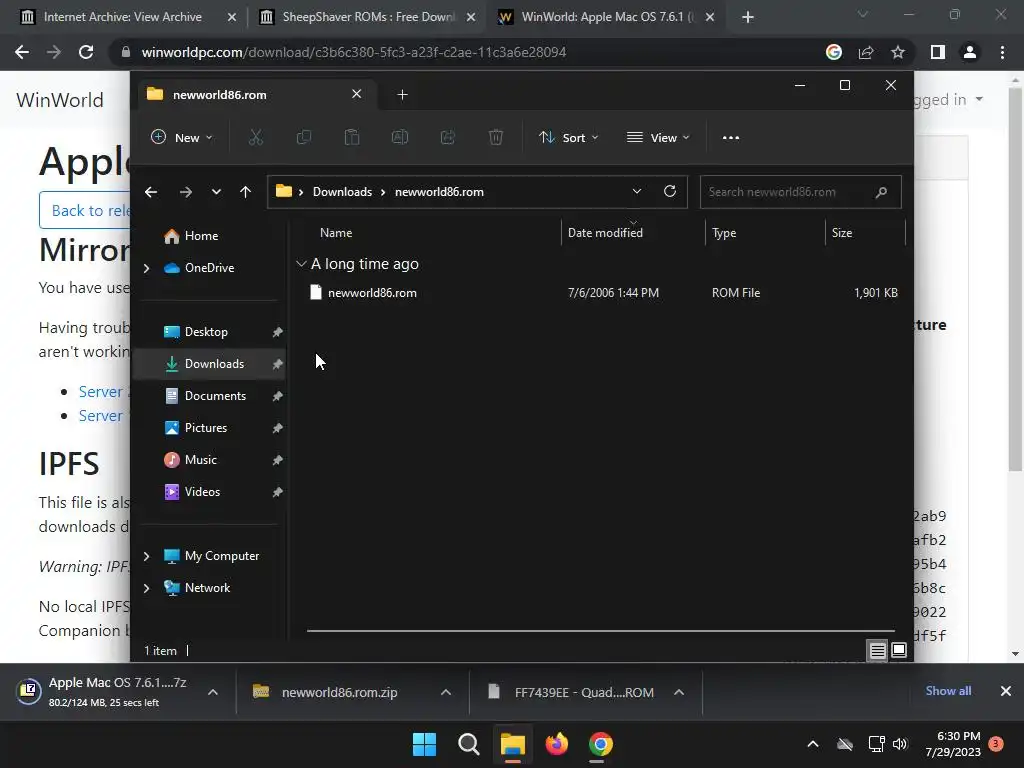Click the Google icon in address bar

point(834,52)
